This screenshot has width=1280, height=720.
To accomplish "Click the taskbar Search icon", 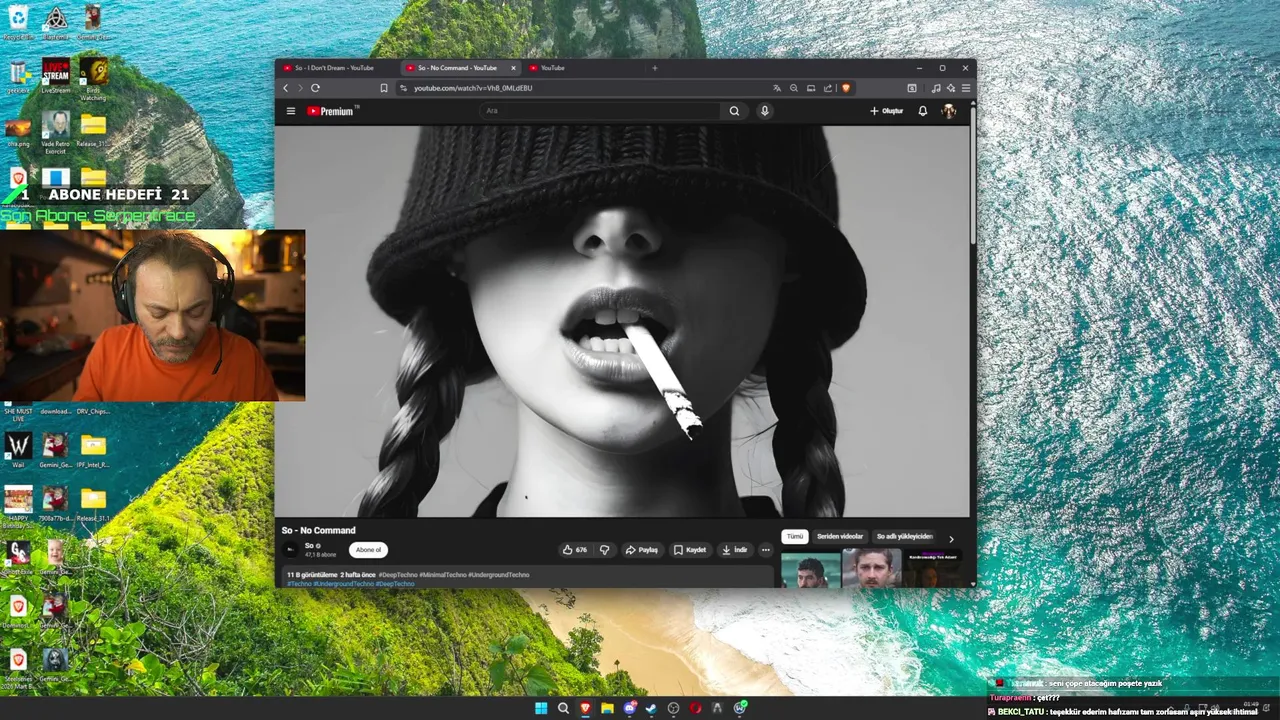I will tap(563, 708).
